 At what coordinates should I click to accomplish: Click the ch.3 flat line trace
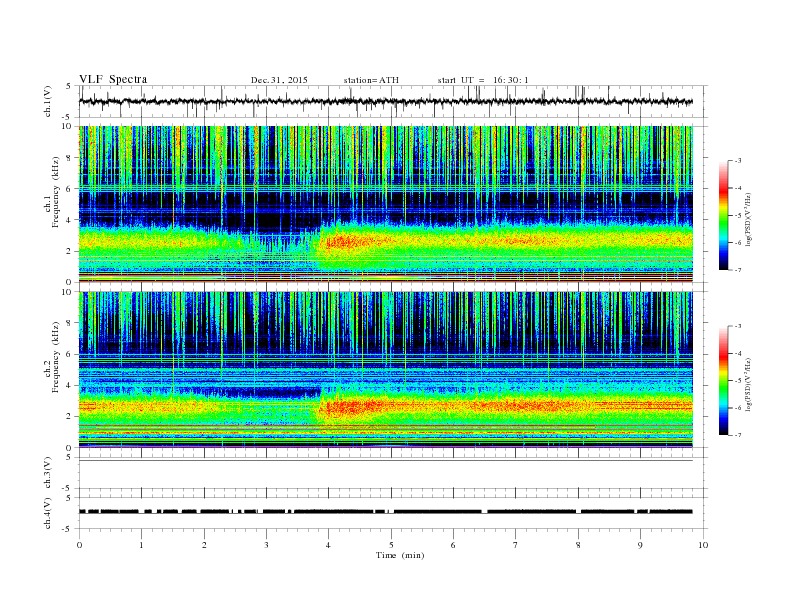[386, 461]
